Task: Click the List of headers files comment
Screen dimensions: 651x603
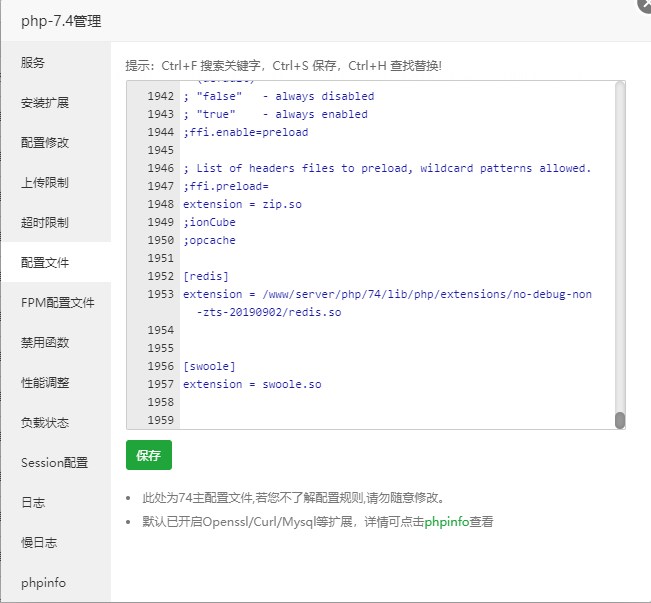Action: coord(387,168)
